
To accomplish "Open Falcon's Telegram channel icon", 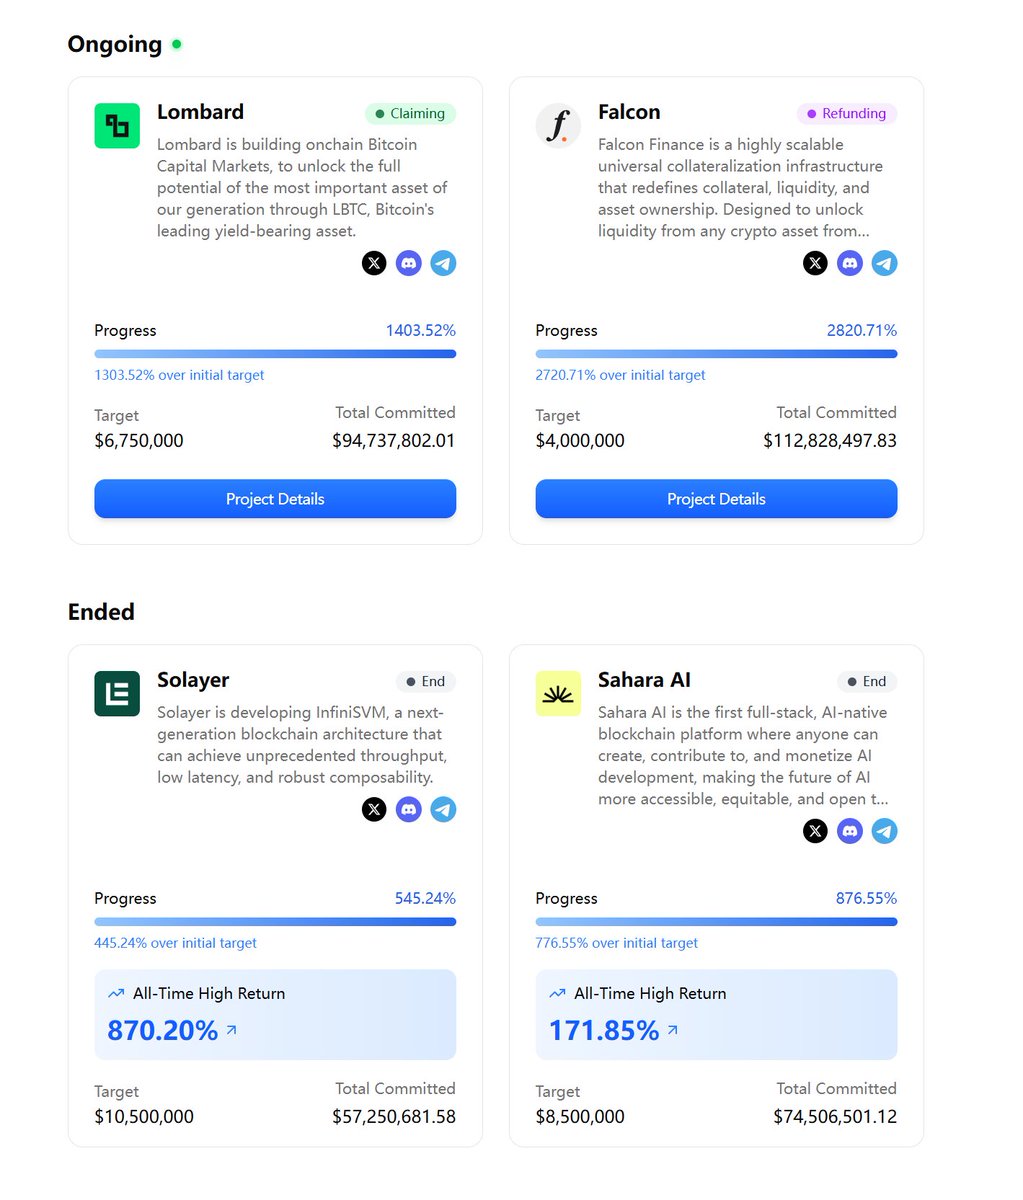I will coord(884,264).
